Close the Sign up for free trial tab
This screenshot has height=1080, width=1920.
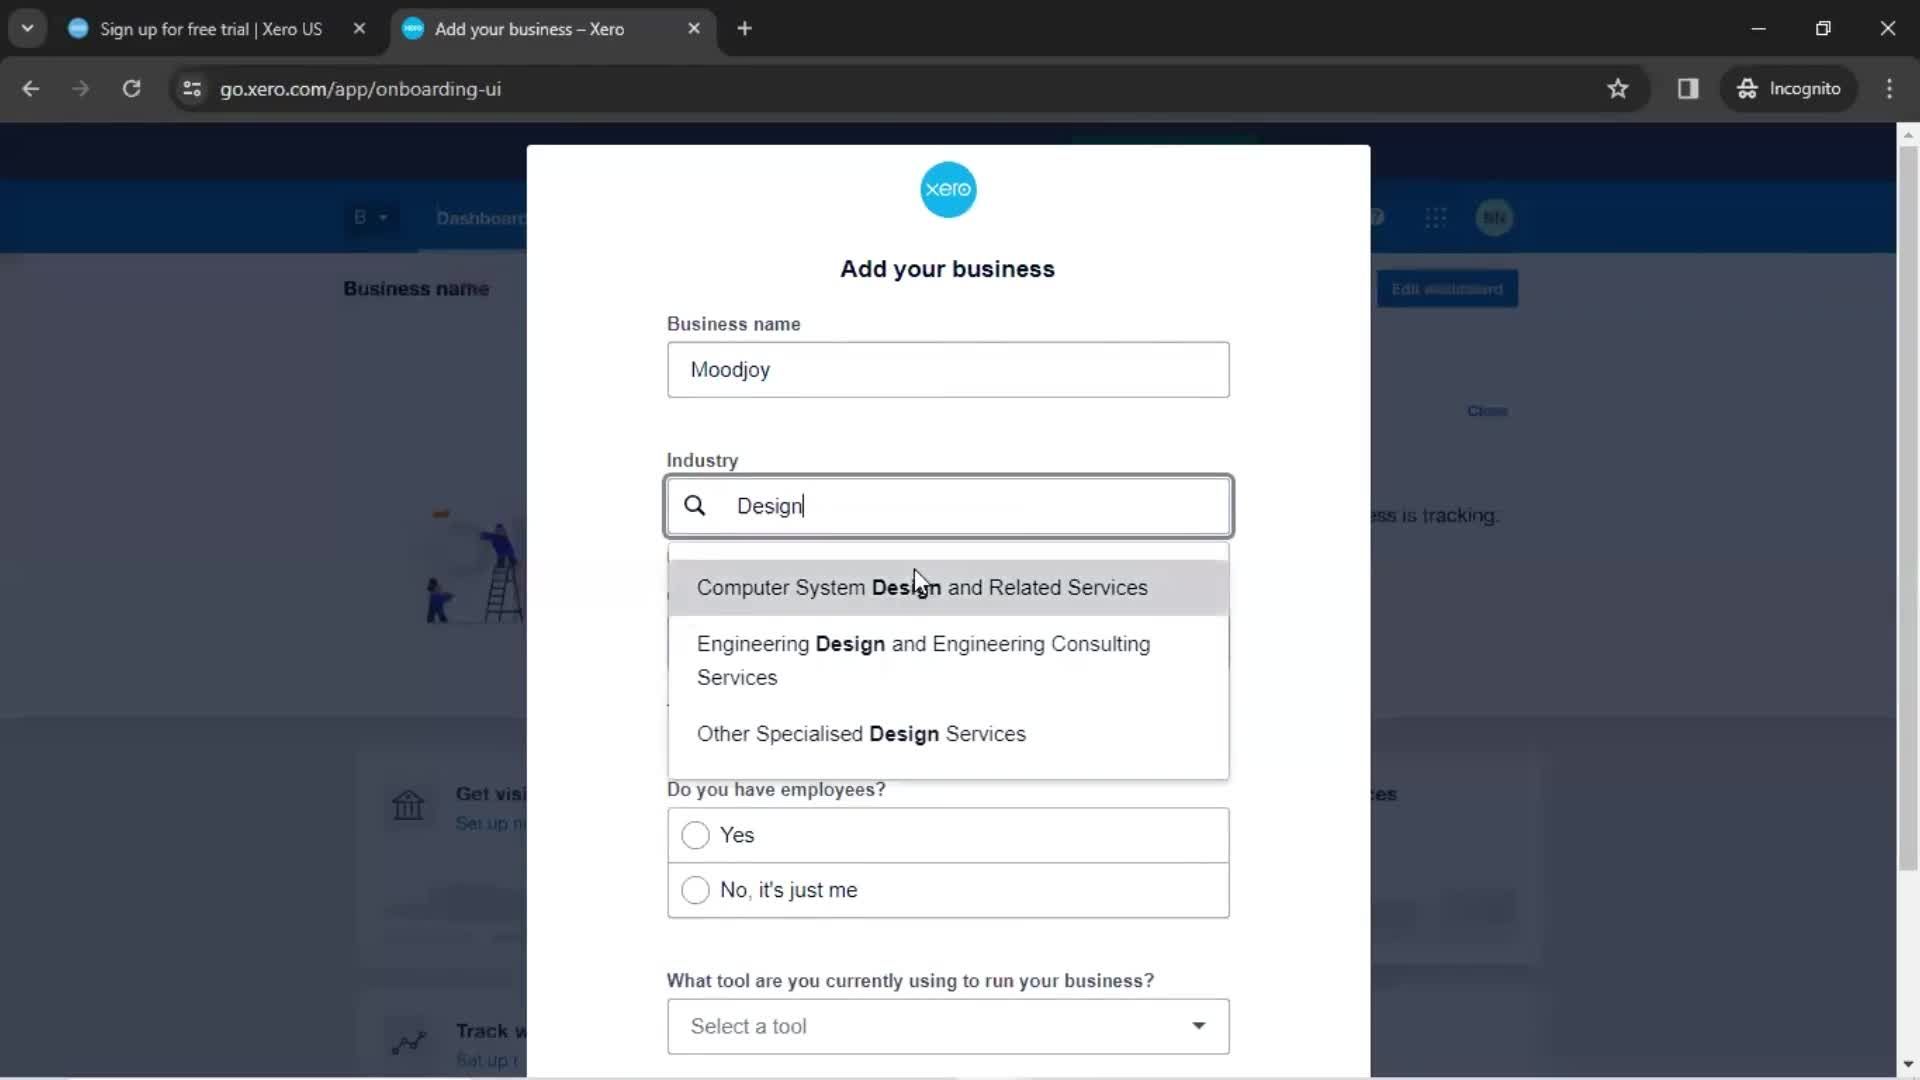point(359,29)
